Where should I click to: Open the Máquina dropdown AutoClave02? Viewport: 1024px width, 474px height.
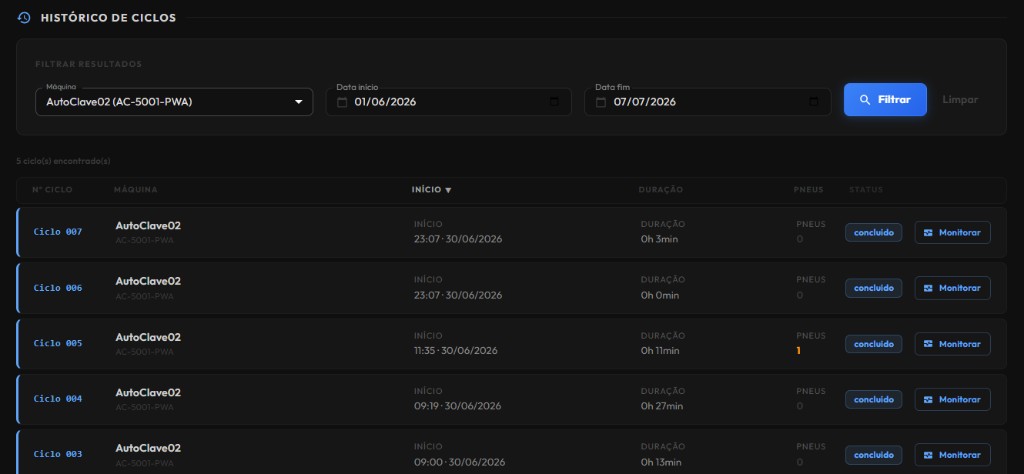point(174,102)
